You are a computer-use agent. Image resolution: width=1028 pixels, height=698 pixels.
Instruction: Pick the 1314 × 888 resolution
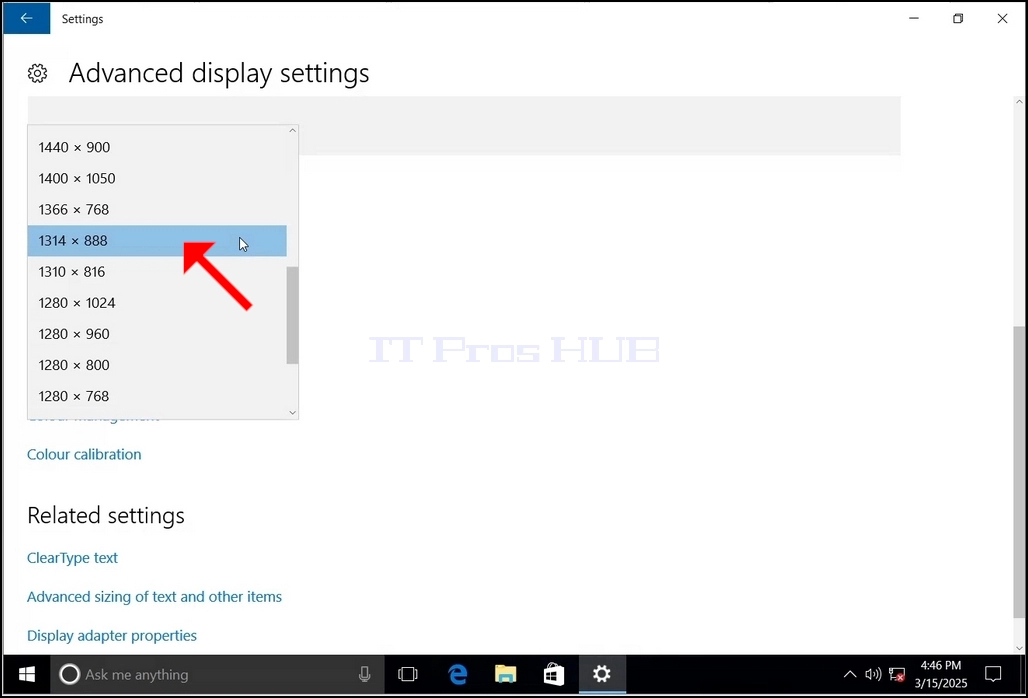157,241
